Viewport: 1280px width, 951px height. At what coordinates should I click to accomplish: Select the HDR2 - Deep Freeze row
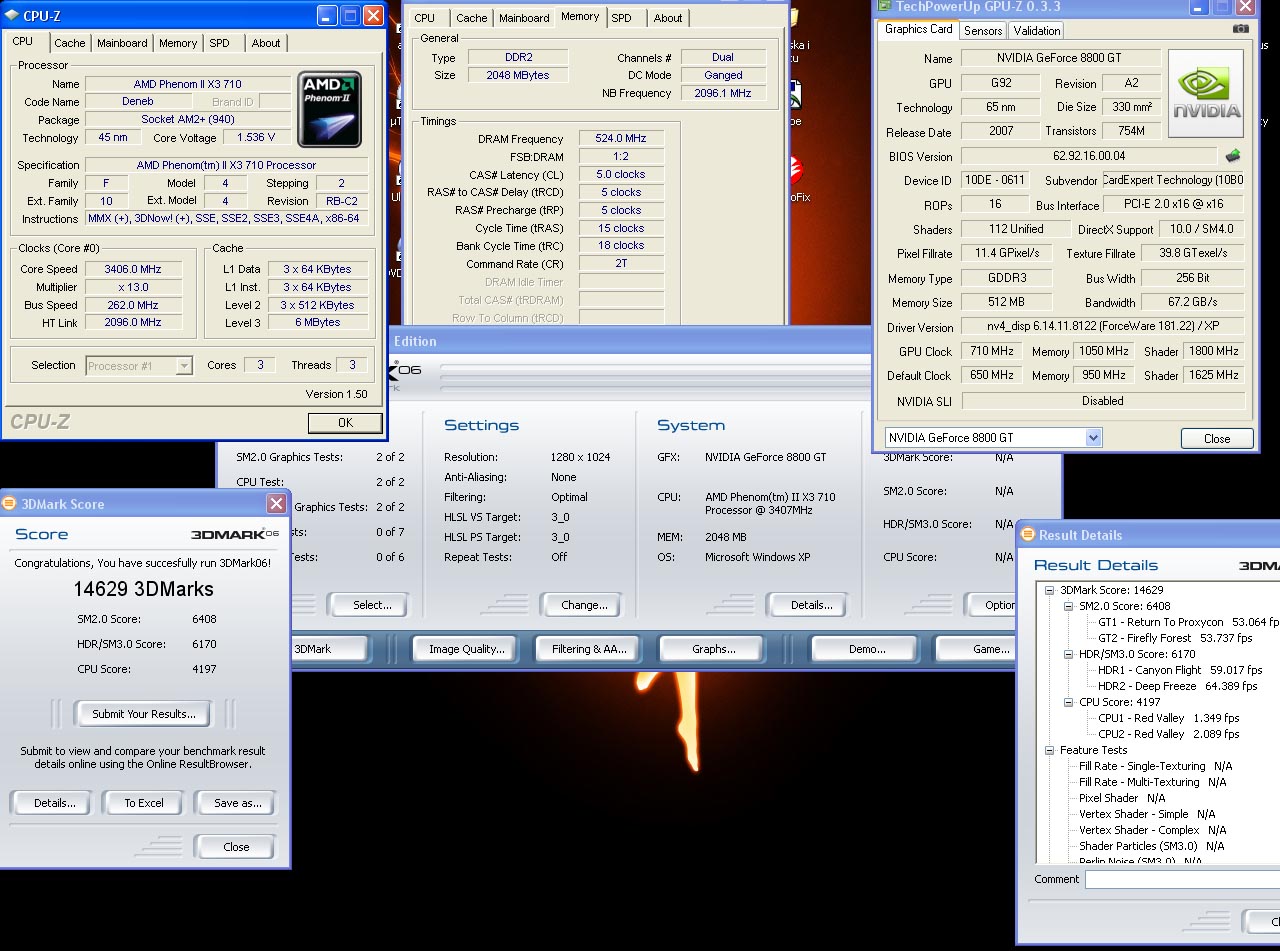point(1177,686)
